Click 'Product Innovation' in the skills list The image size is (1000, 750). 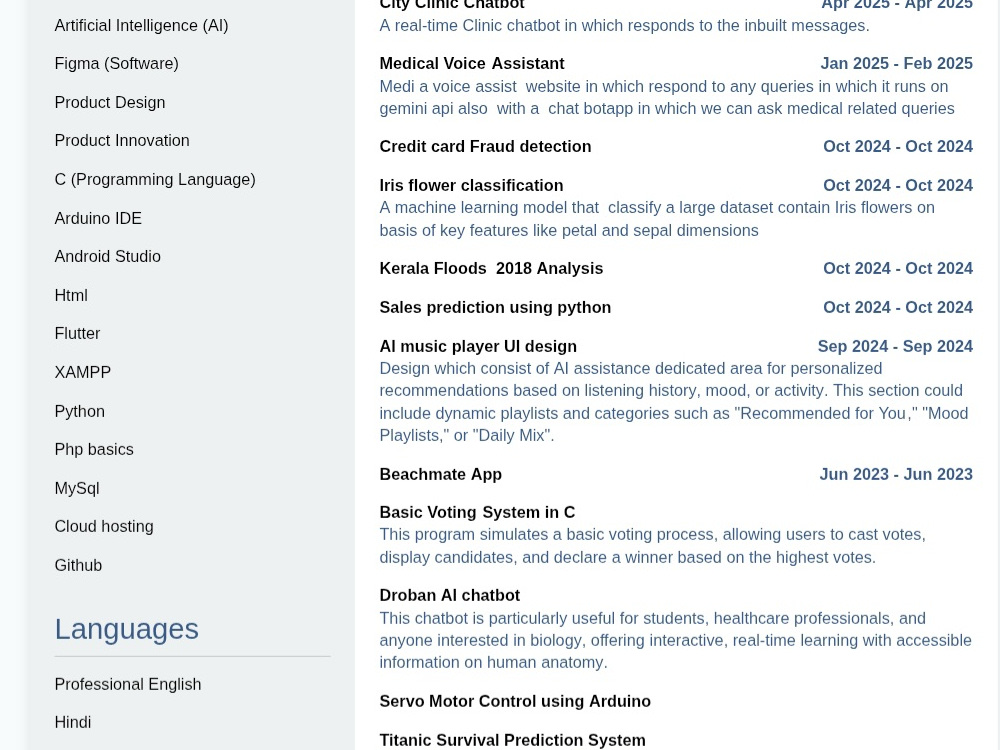[122, 140]
